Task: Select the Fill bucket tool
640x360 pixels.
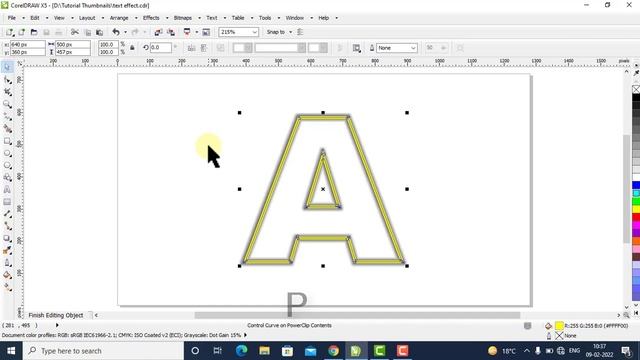Action: click(7, 275)
